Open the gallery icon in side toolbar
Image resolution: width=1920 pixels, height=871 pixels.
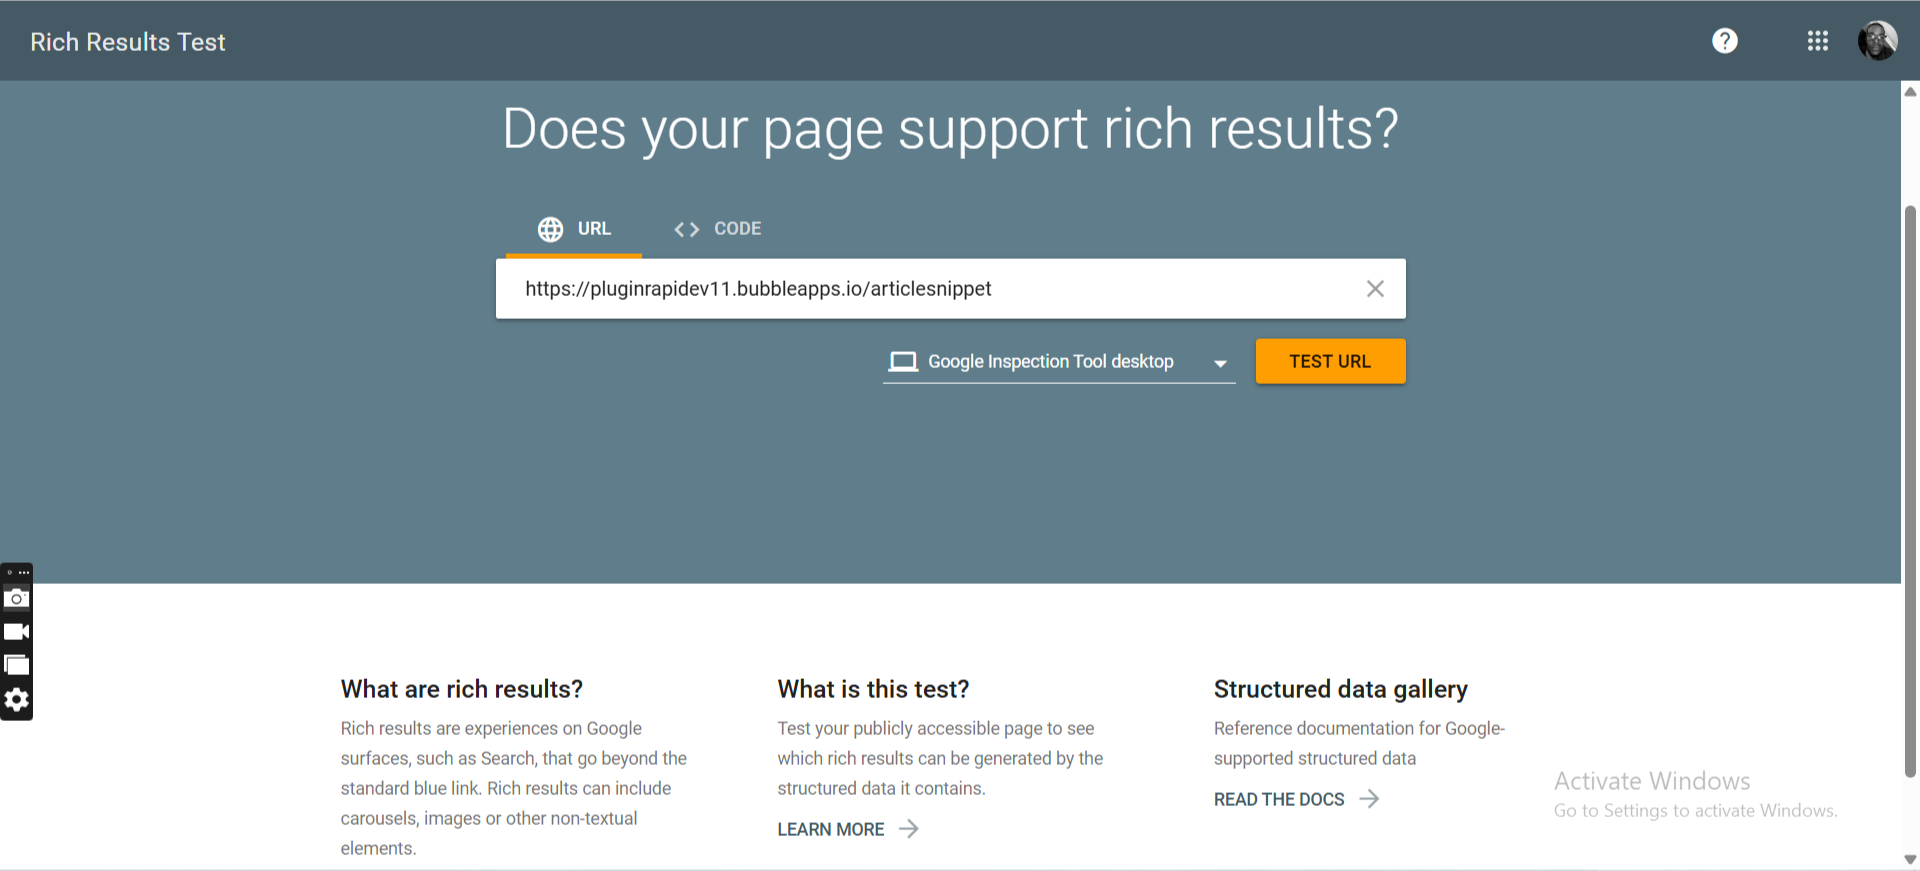(17, 666)
